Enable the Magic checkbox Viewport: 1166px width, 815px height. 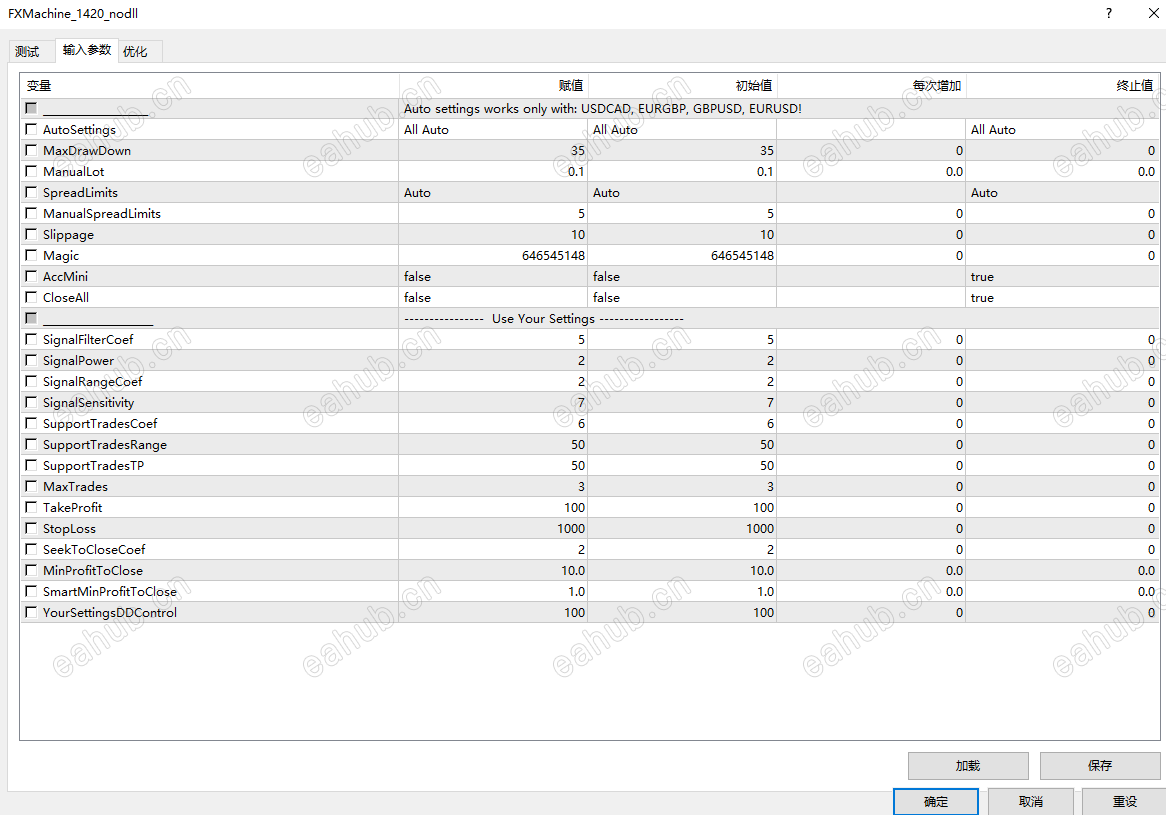[x=31, y=255]
